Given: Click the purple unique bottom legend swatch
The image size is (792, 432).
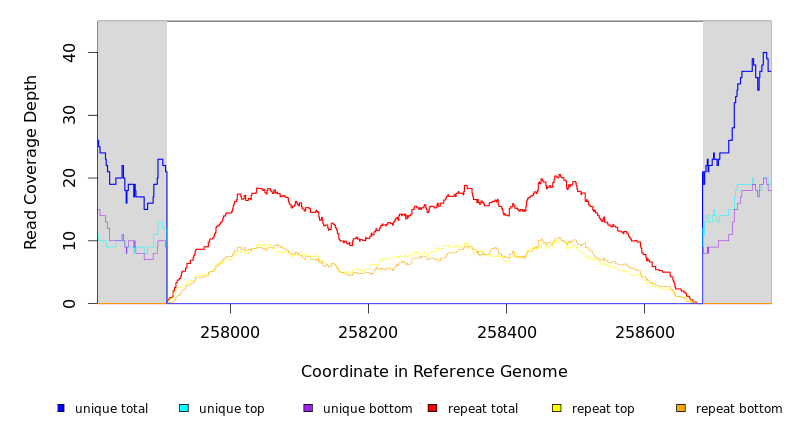Looking at the screenshot, I should [308, 408].
